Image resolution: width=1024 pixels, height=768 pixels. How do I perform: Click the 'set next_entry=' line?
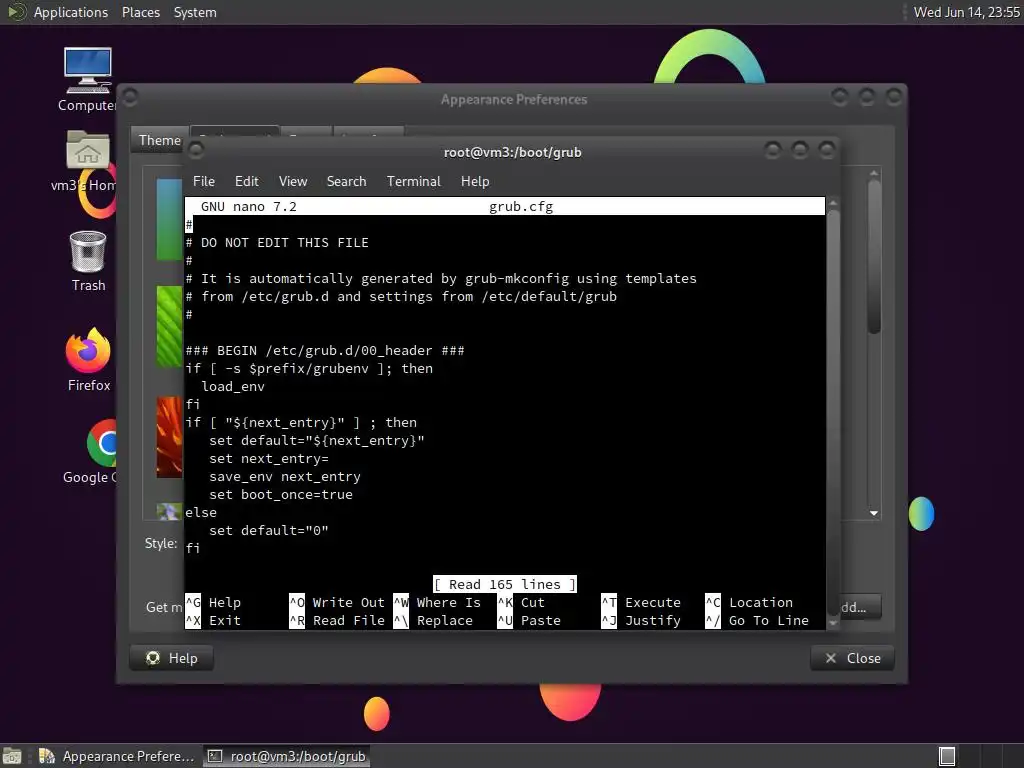pyautogui.click(x=268, y=458)
